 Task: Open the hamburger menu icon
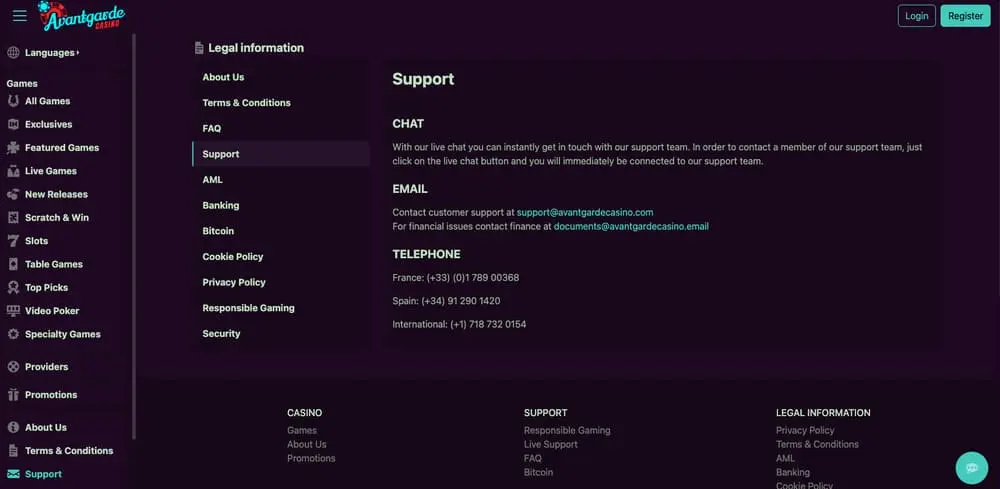(20, 16)
